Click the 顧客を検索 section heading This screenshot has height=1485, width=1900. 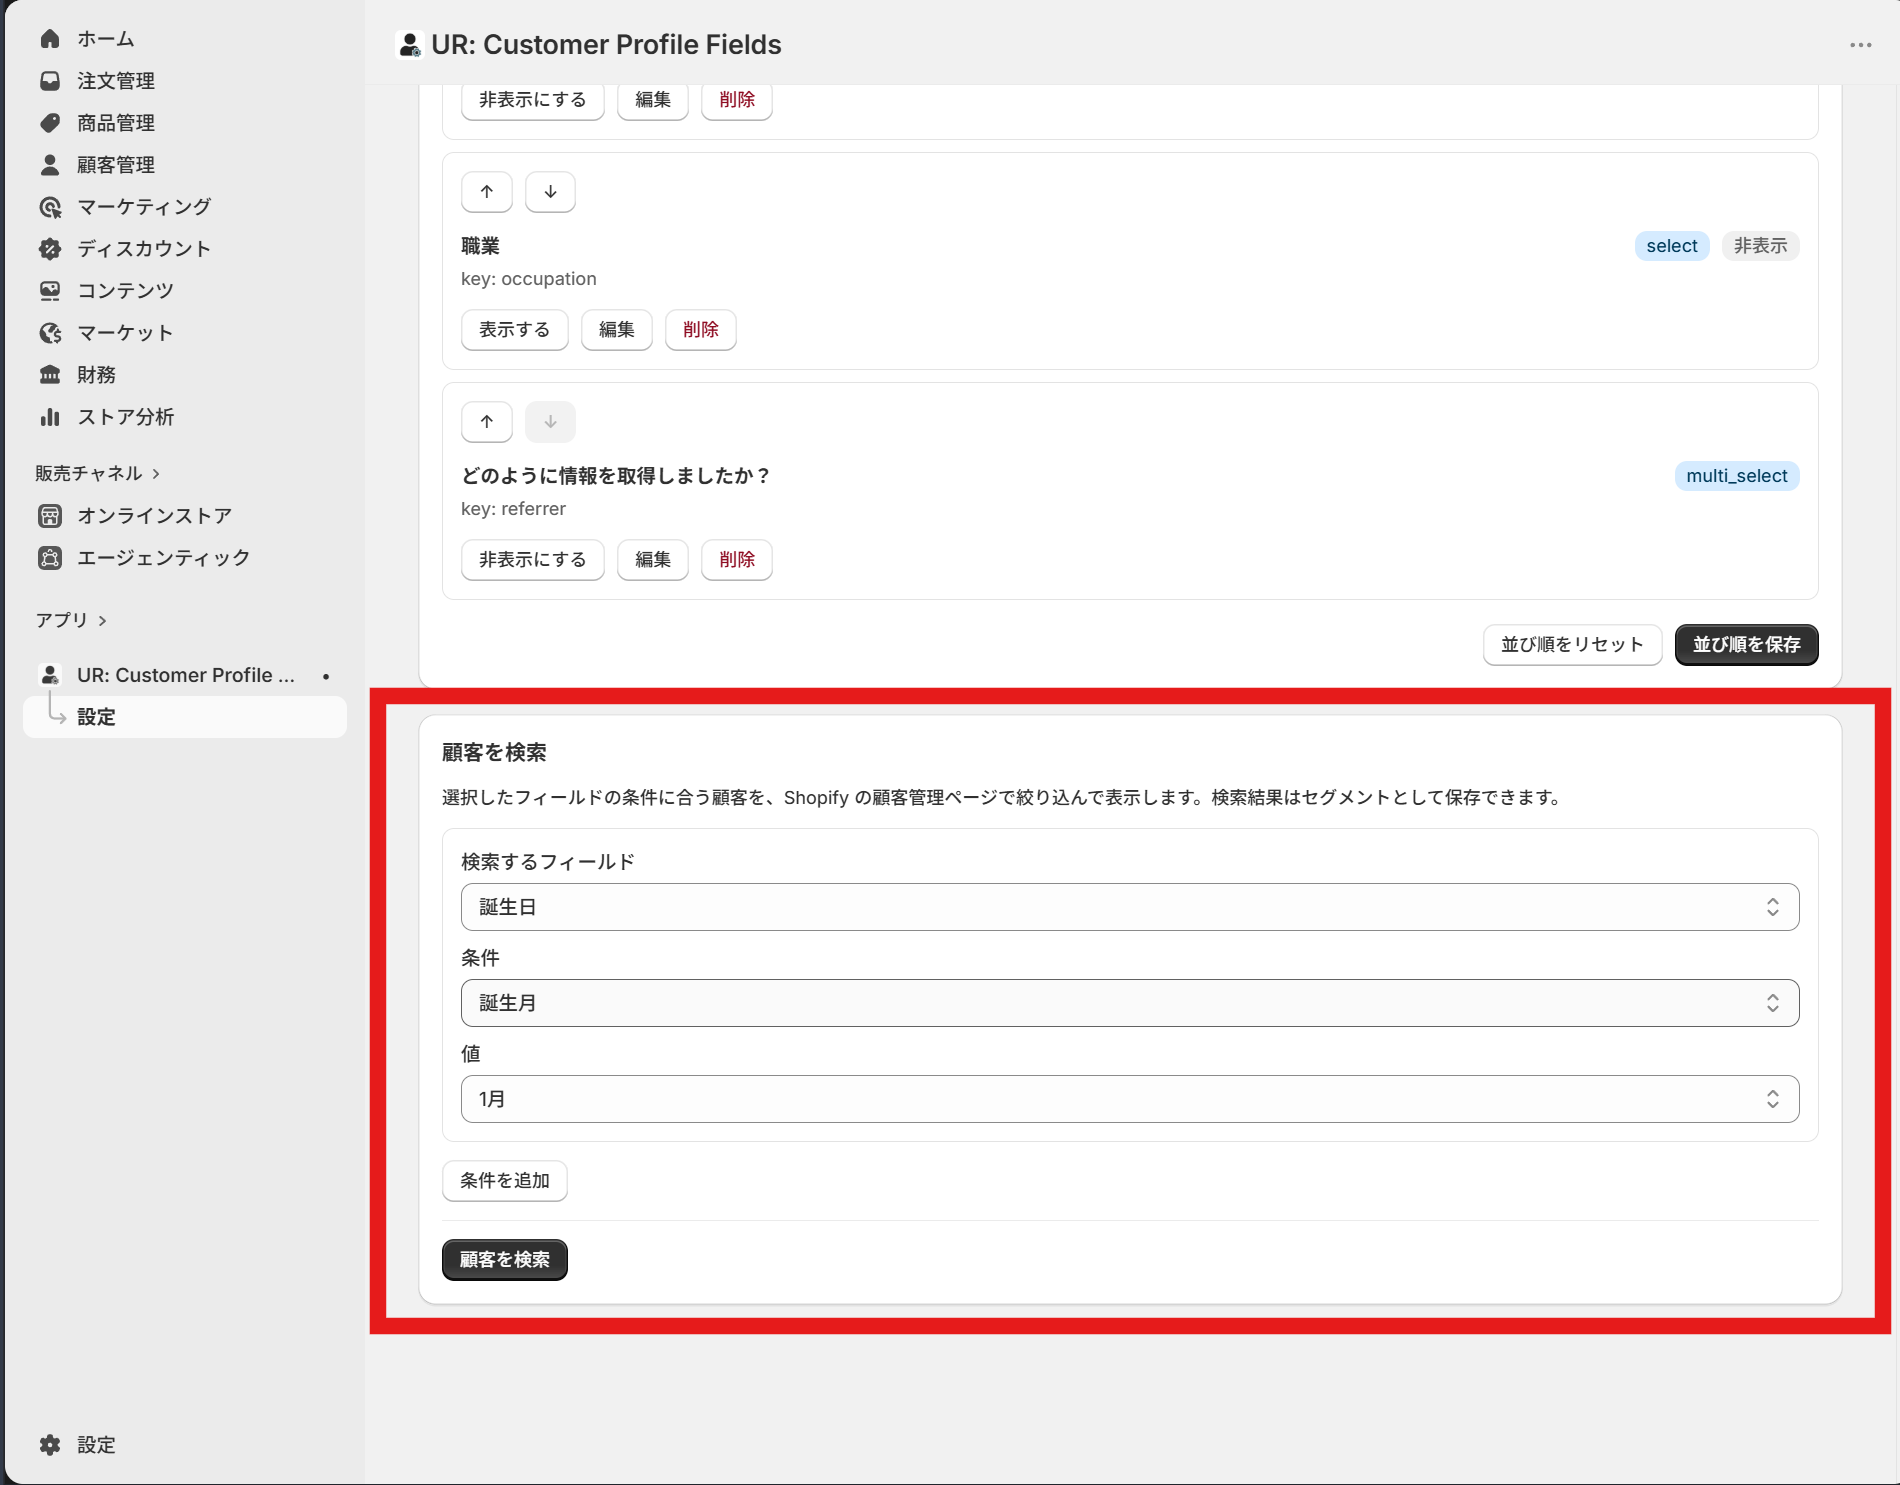pos(494,753)
